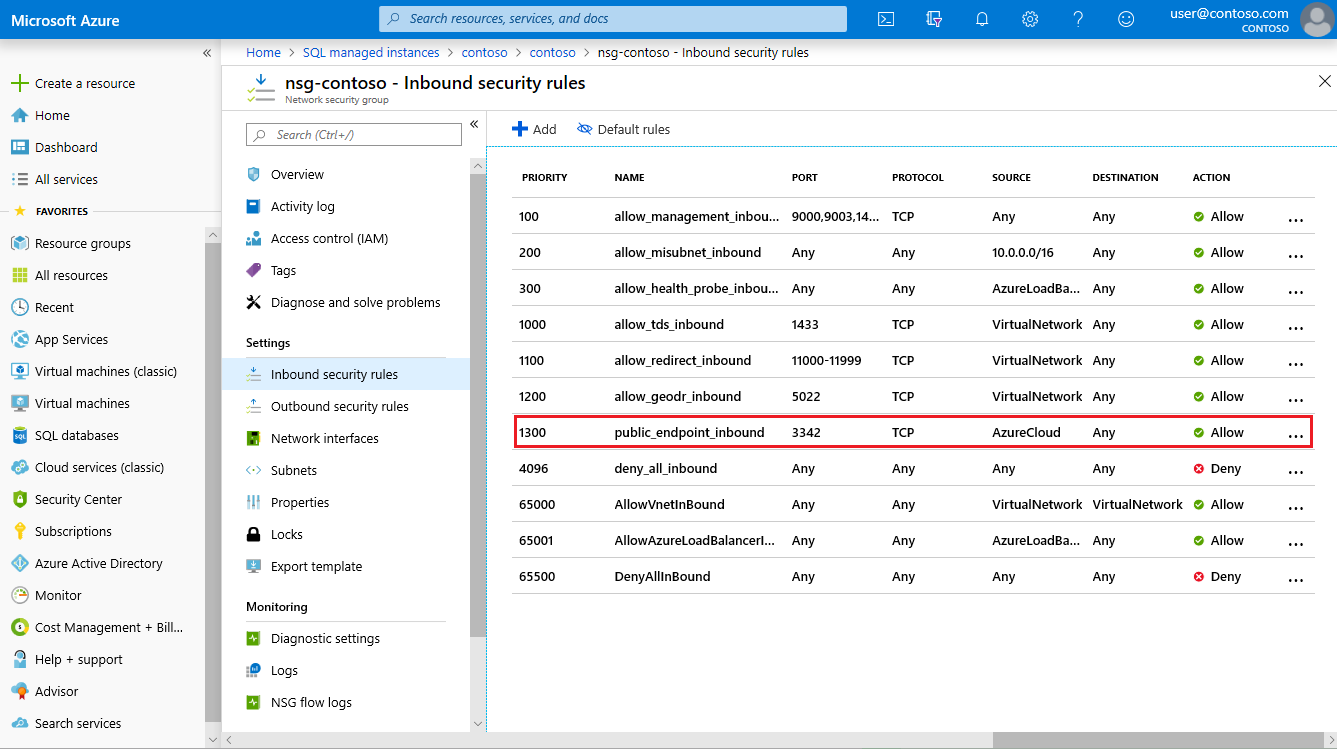
Task: Open the portal settings gear
Action: [x=1030, y=19]
